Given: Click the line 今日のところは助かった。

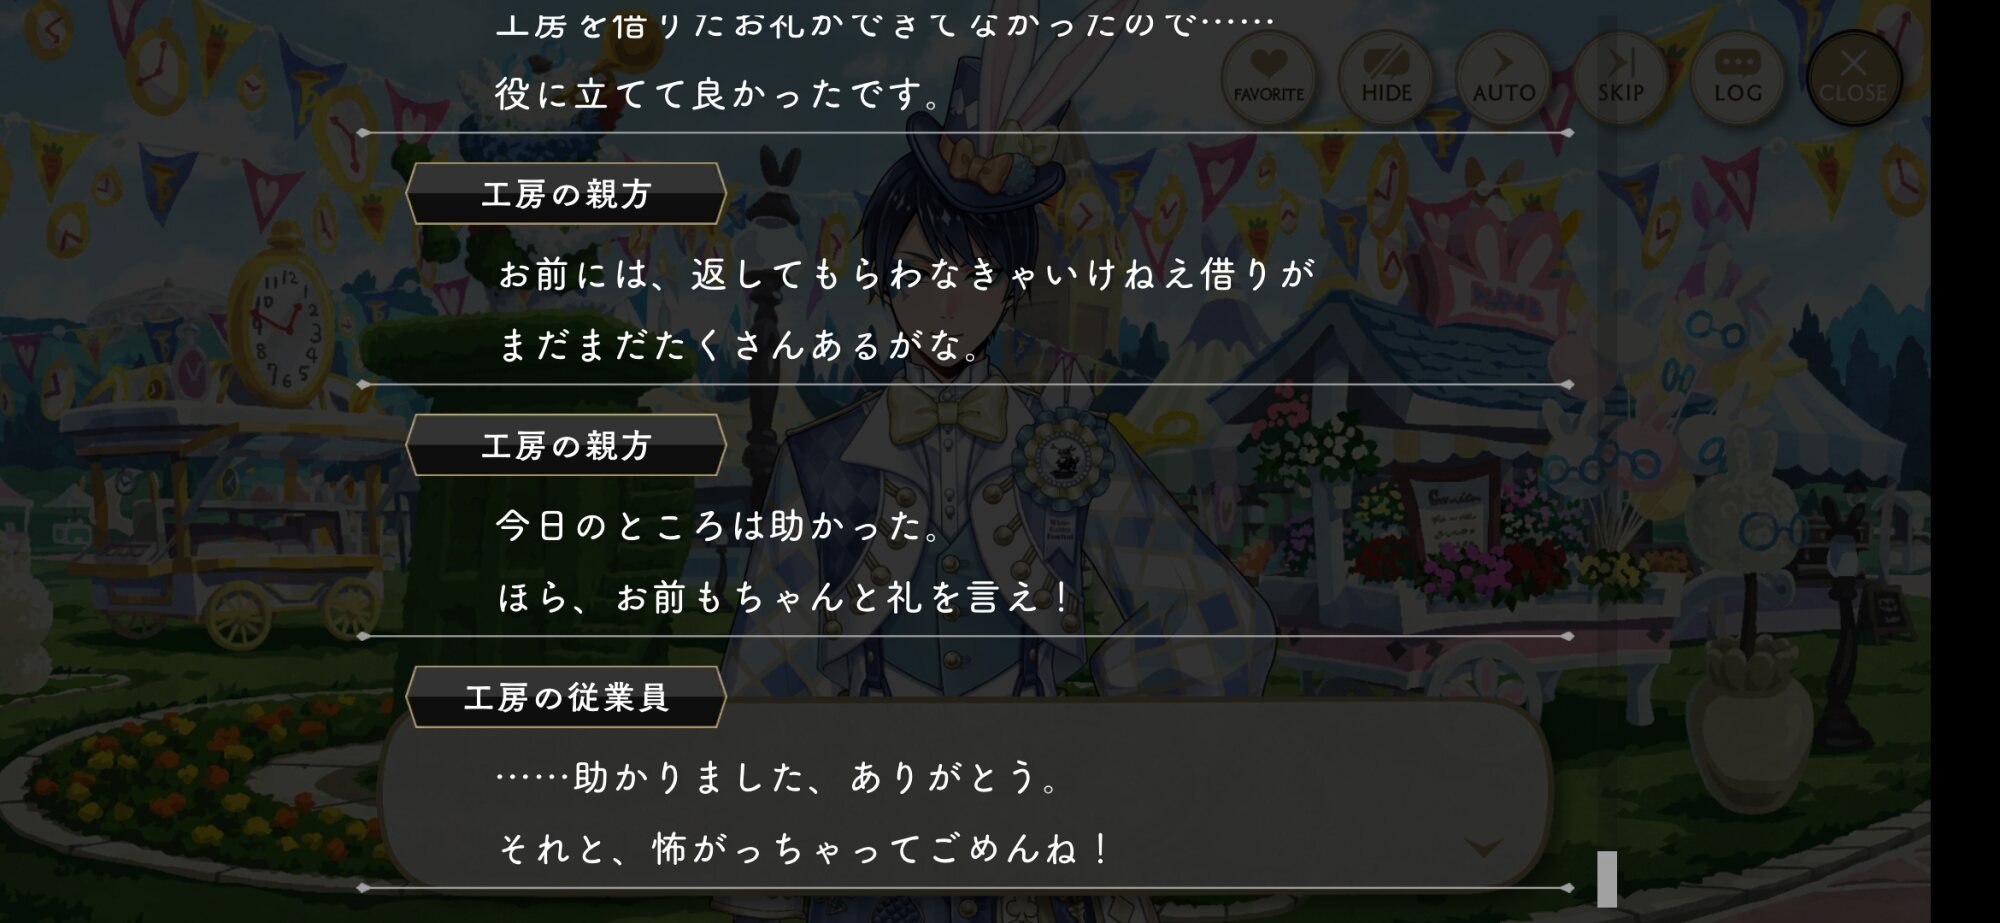Looking at the screenshot, I should click(719, 526).
